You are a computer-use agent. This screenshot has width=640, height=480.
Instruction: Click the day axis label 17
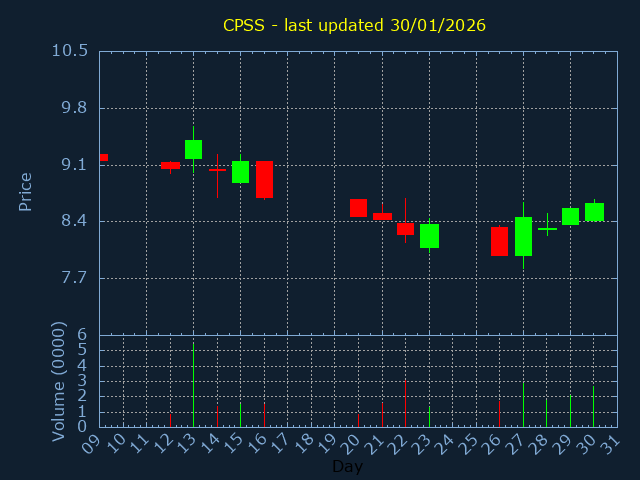279,443
